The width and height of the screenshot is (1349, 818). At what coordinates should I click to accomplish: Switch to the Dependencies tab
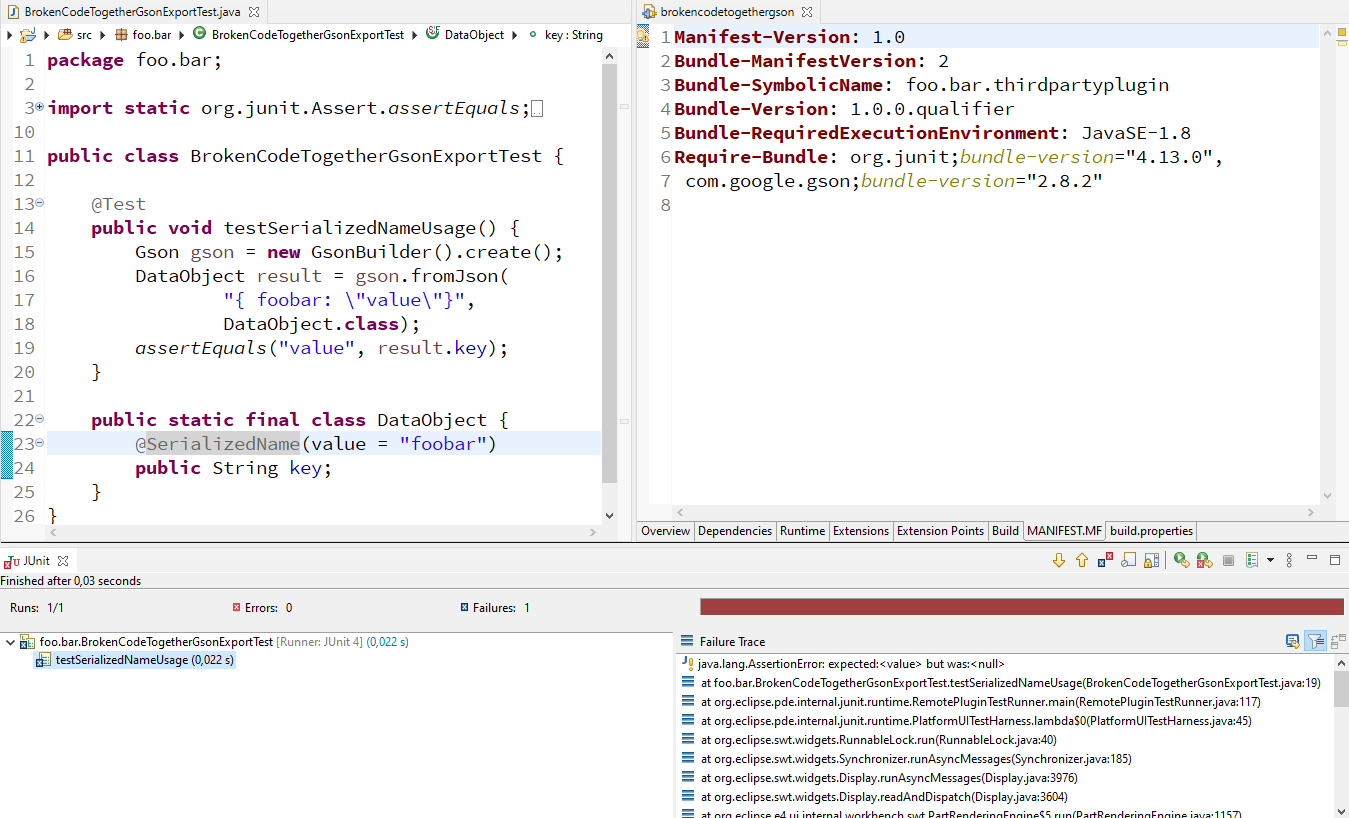pos(735,531)
